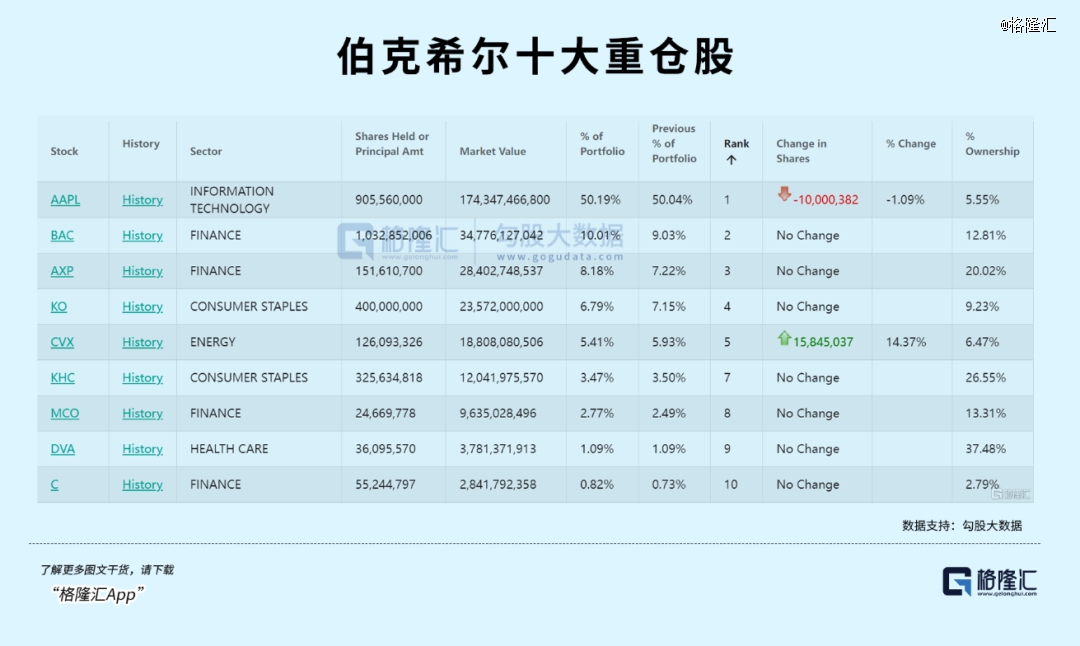Open the AXP stock link
The image size is (1080, 646).
click(x=62, y=271)
